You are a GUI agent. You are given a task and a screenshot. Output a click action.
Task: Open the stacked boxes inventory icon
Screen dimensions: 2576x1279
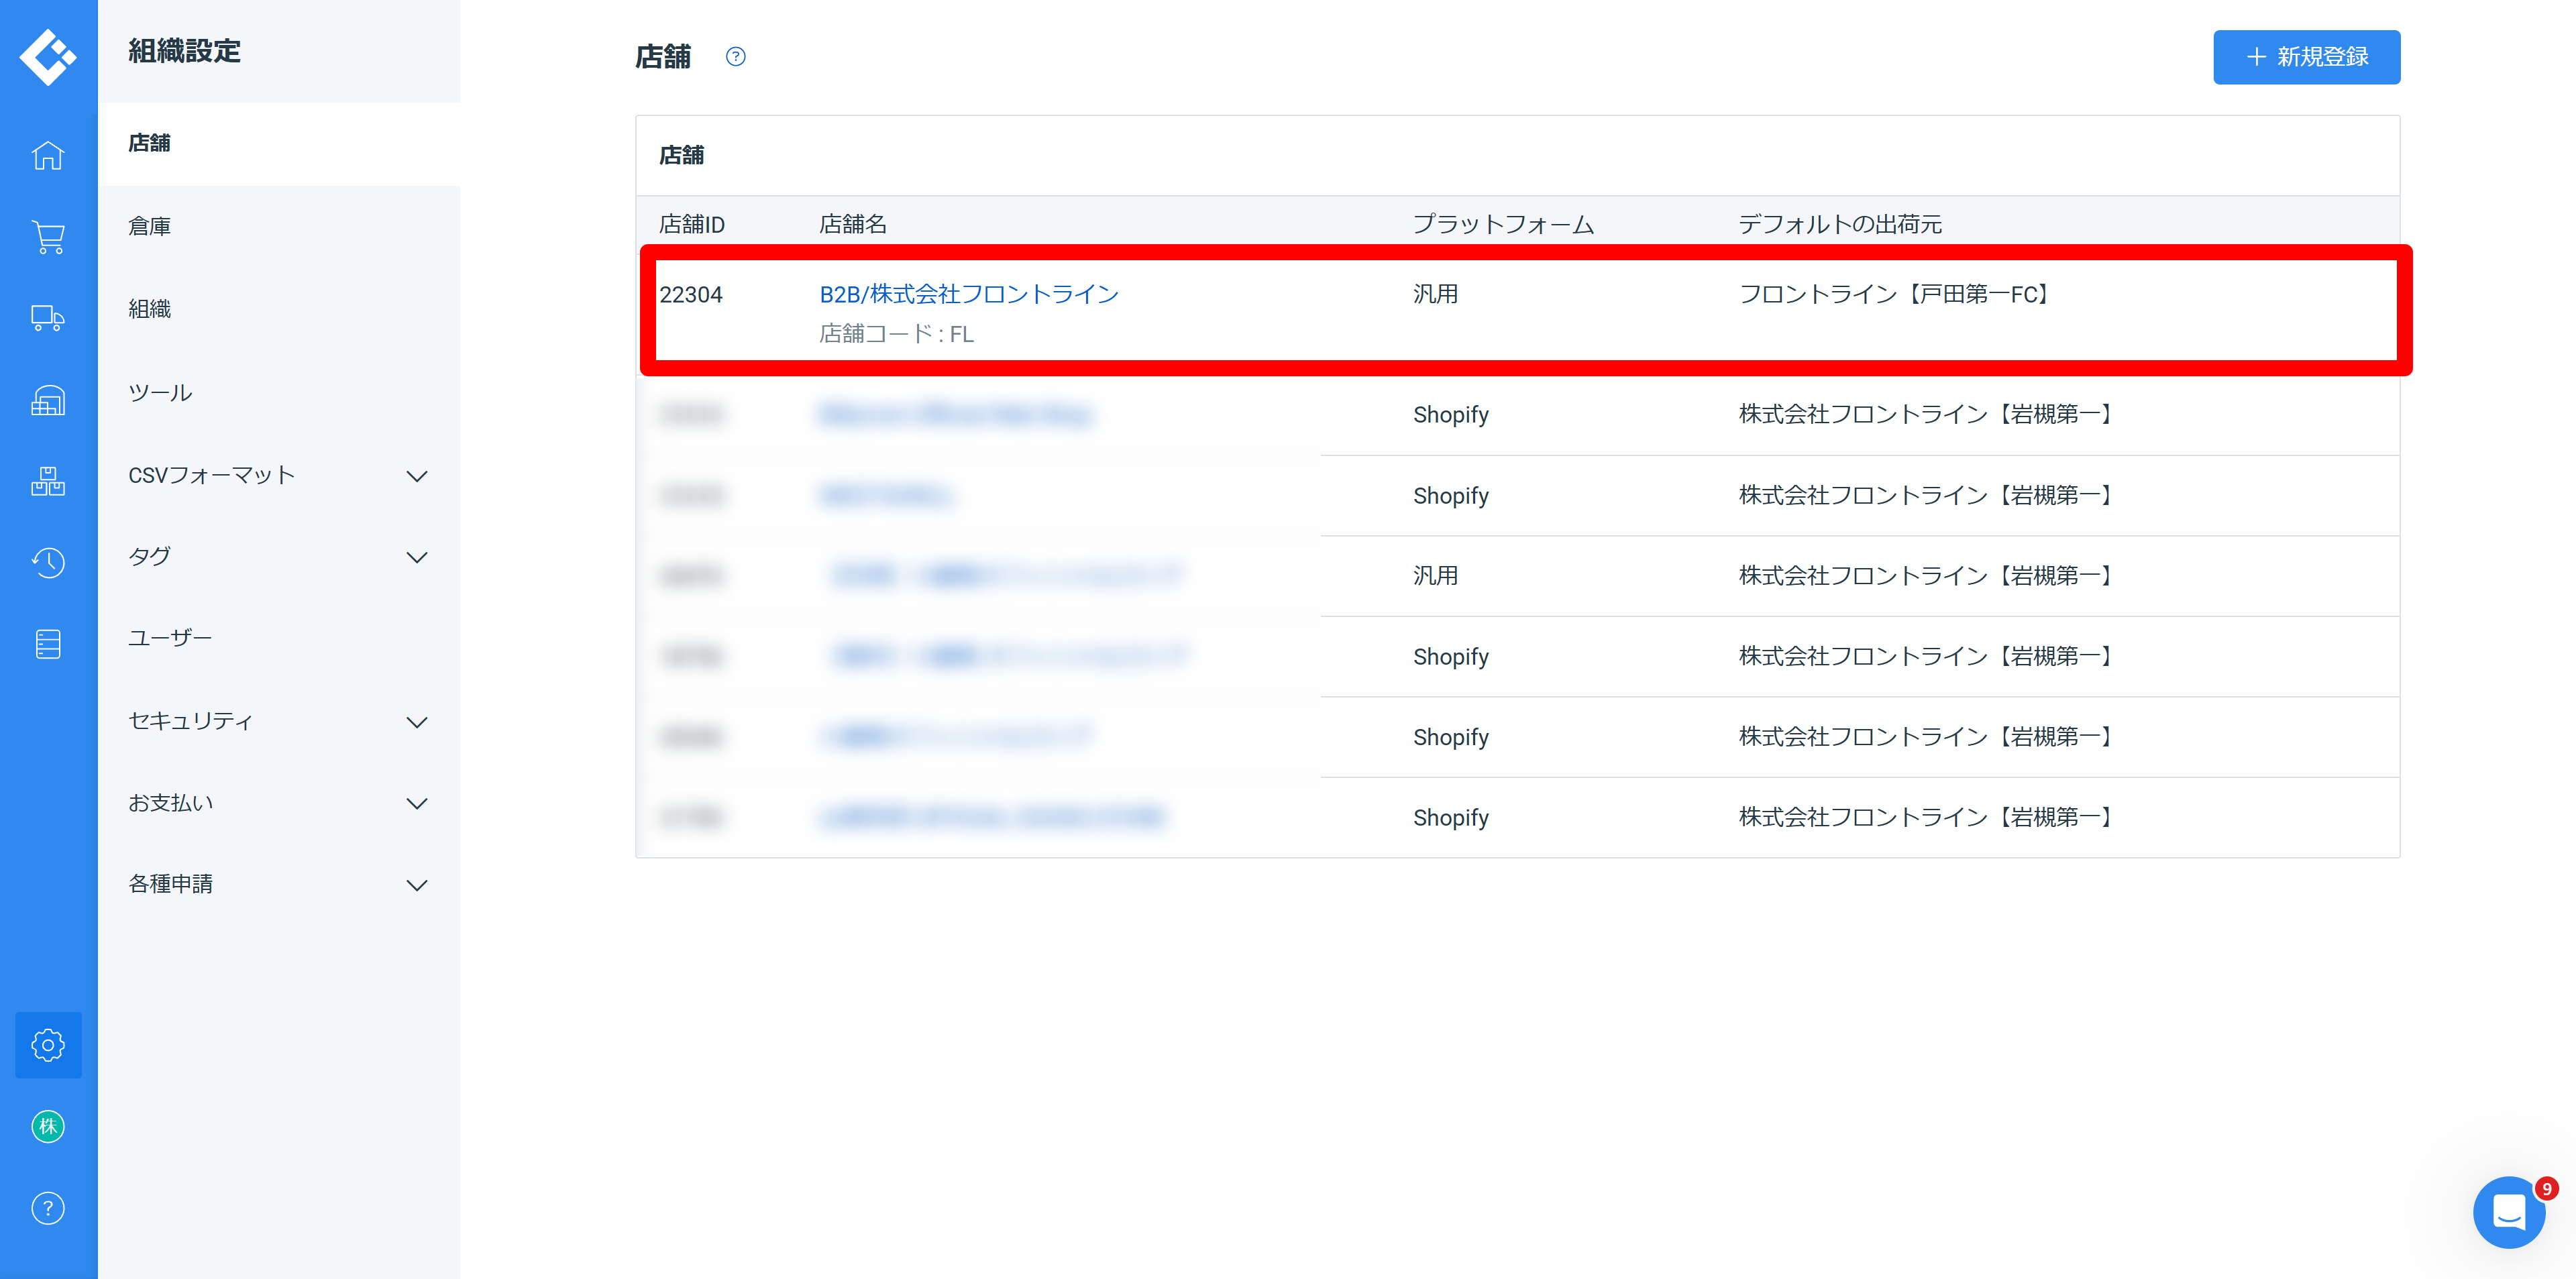click(x=48, y=481)
